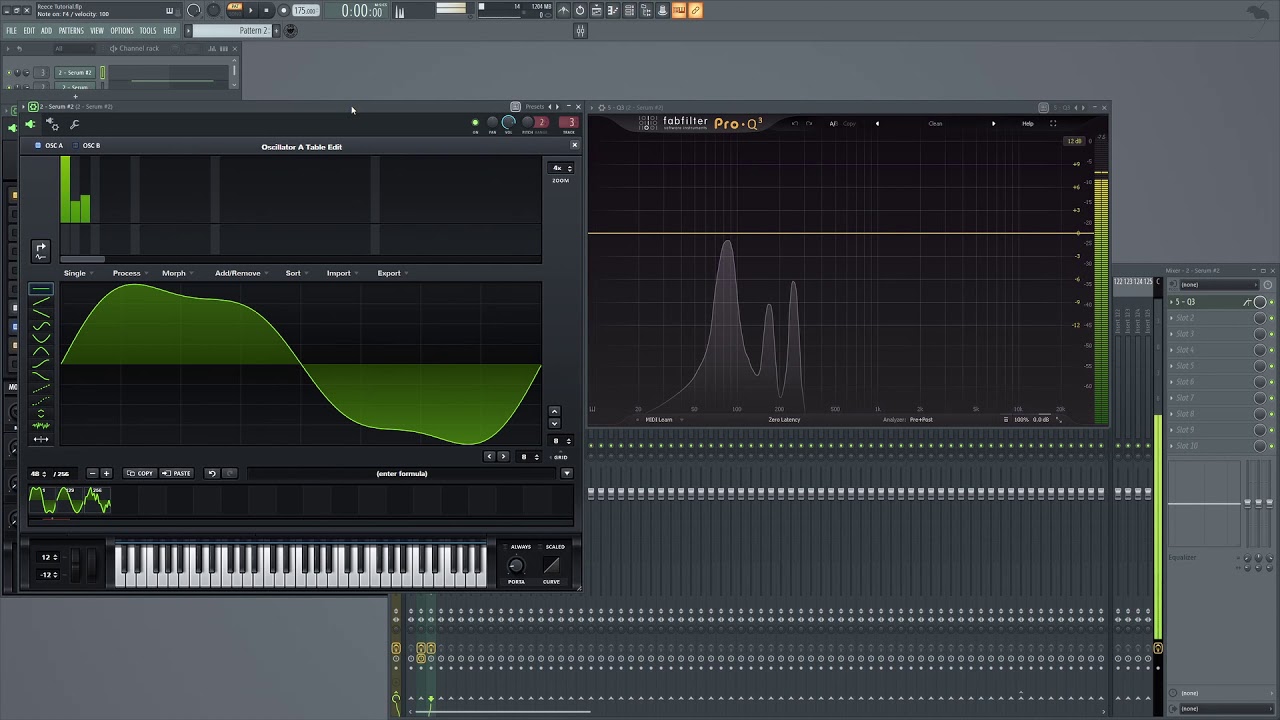Open the Serum wrapper detailed settings gear
The width and height of the screenshot is (1280, 720).
(x=53, y=124)
